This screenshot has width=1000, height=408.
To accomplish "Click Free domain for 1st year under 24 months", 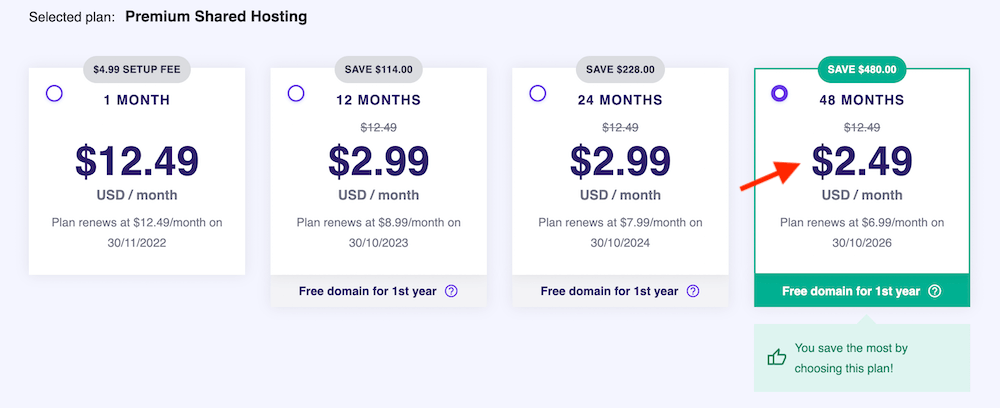I will (609, 292).
